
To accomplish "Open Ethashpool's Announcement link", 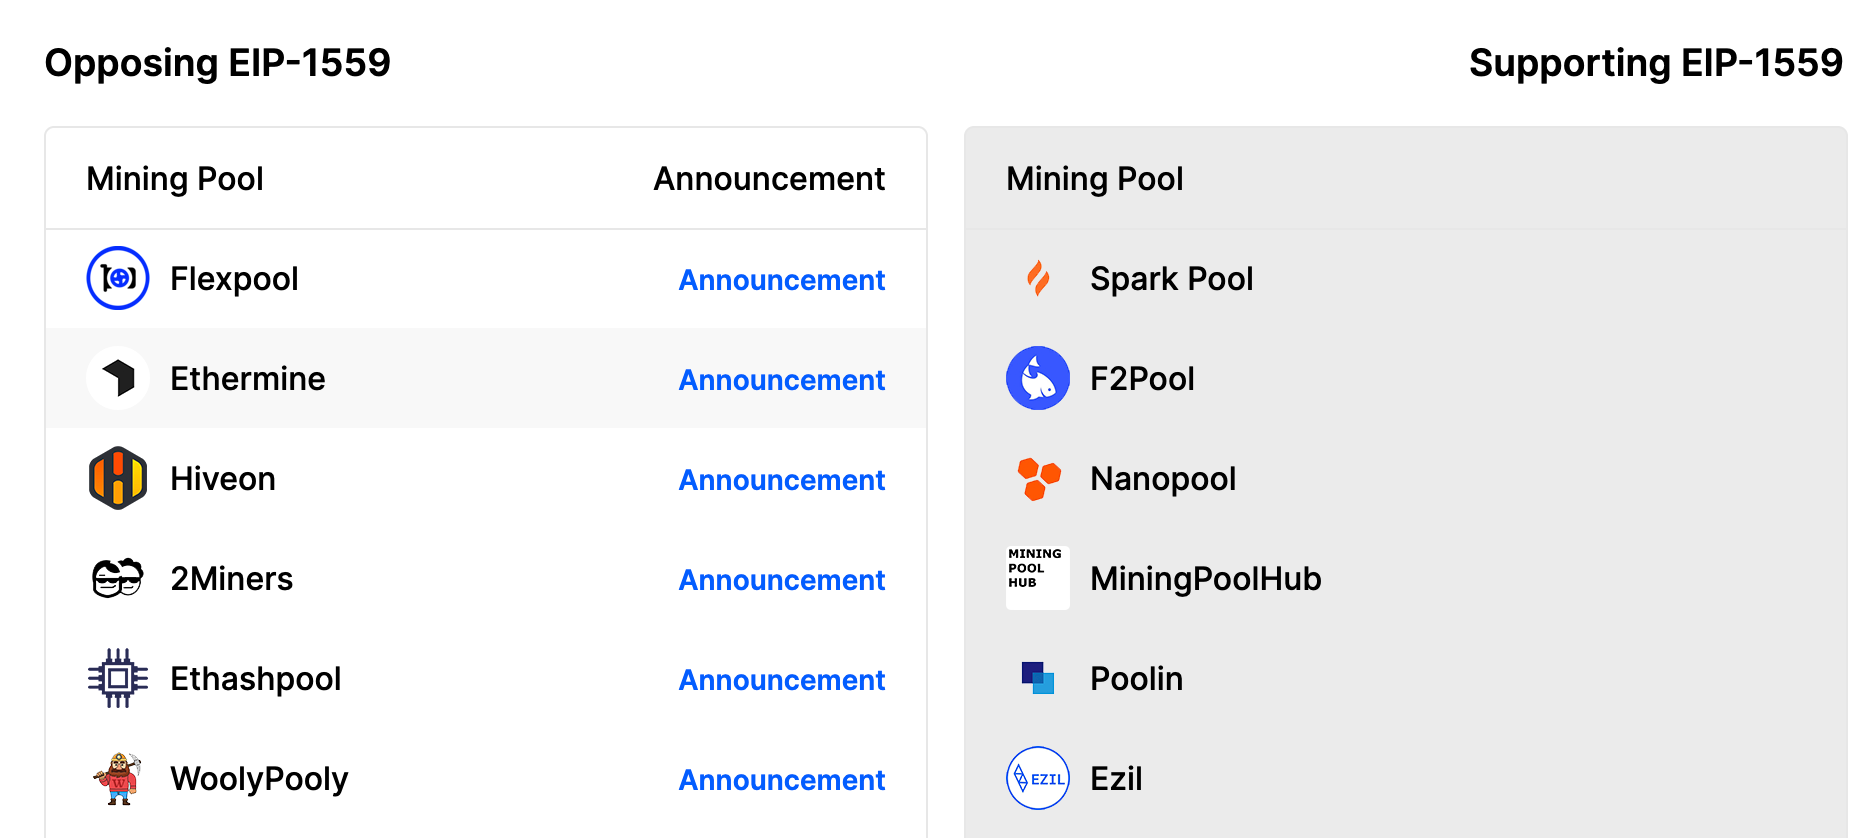I will 782,680.
